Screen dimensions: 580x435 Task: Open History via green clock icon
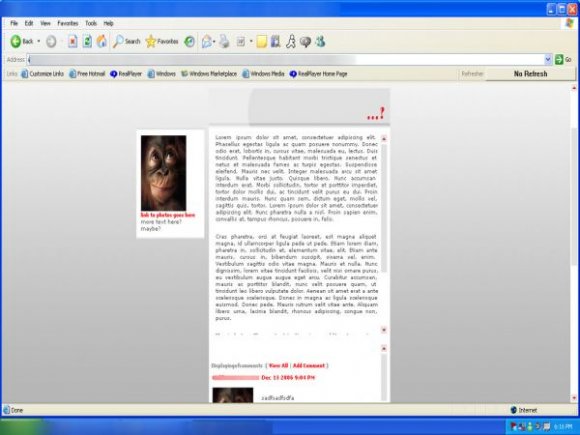[x=189, y=41]
